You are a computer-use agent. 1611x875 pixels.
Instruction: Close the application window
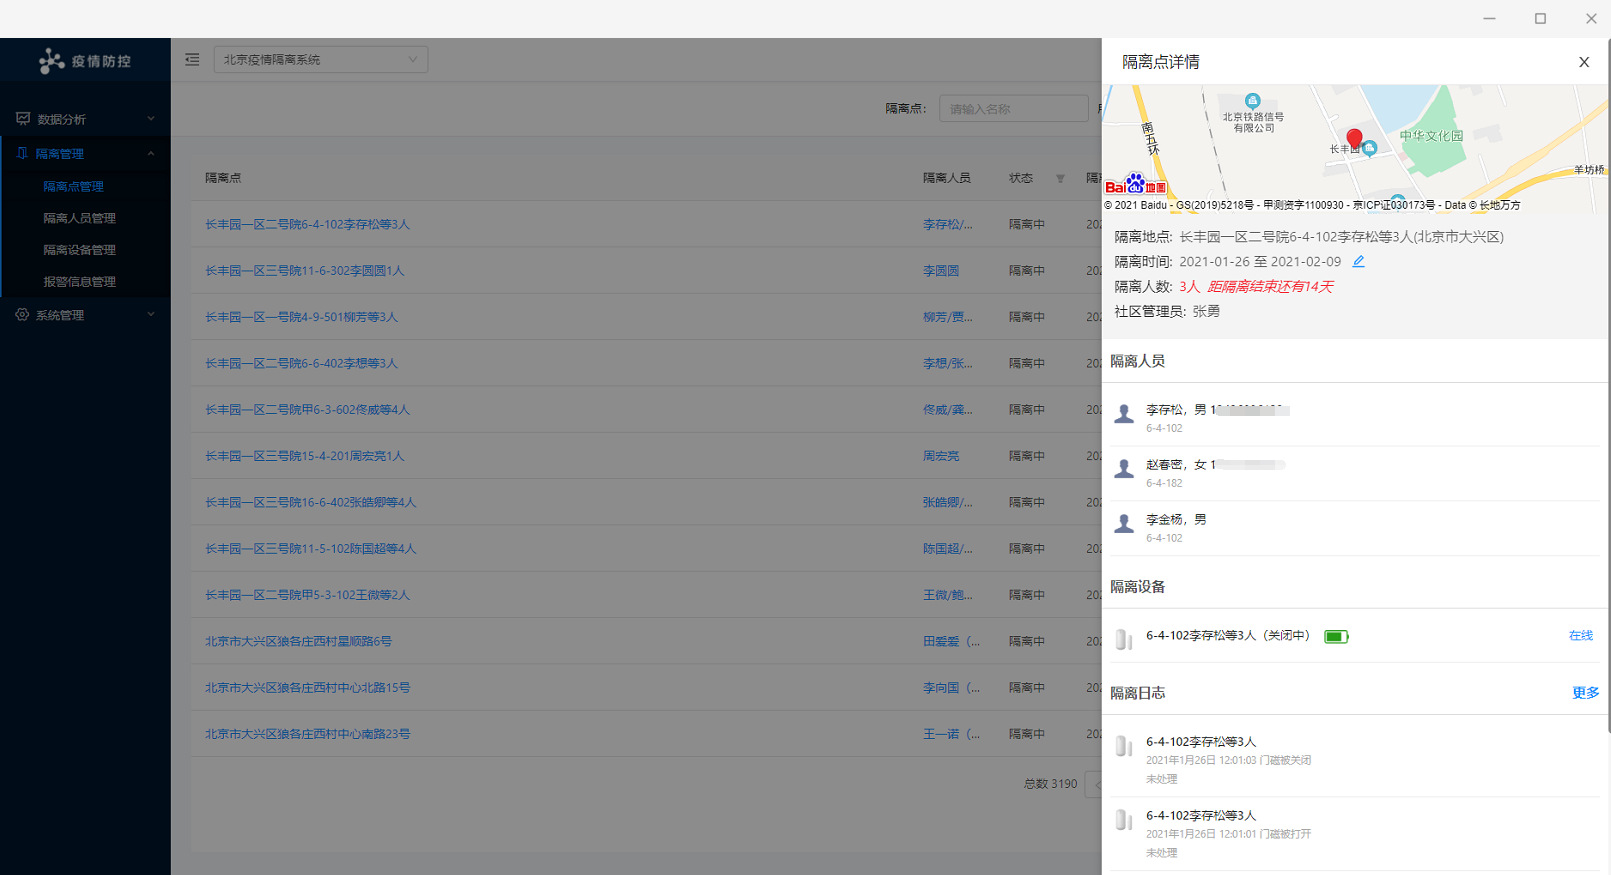[1591, 18]
